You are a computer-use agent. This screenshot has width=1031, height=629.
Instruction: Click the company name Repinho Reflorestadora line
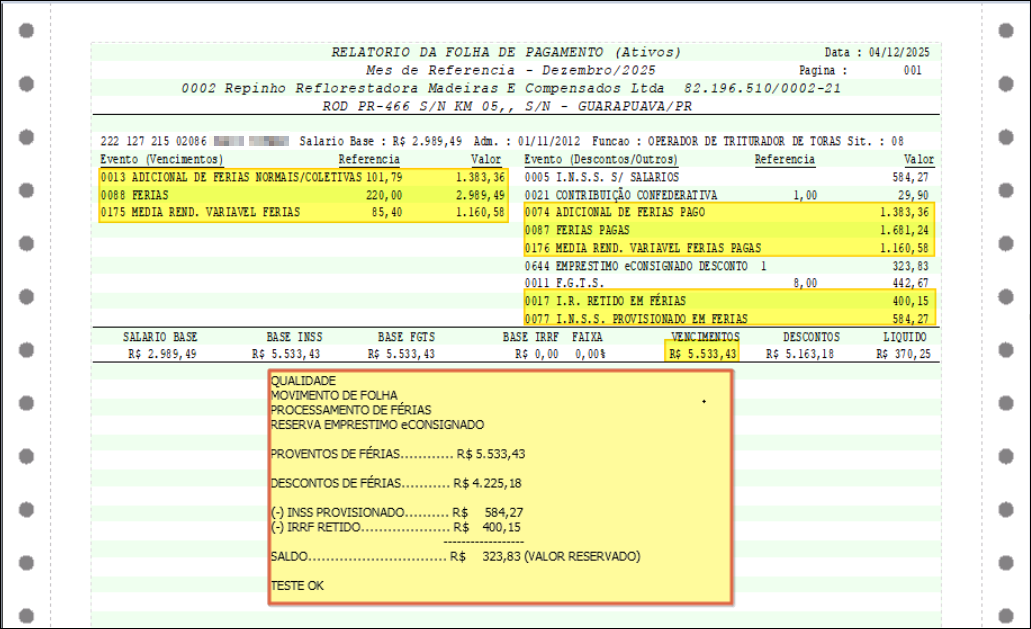coord(511,88)
